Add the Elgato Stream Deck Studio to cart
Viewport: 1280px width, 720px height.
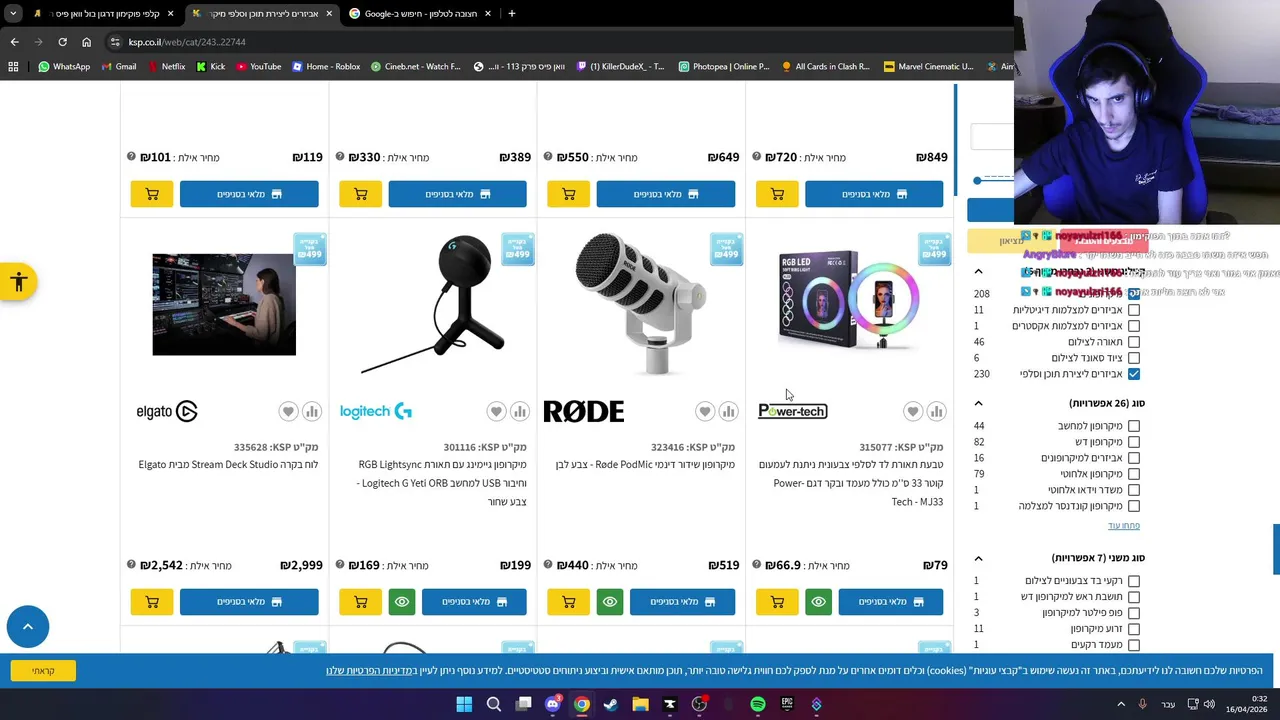[152, 602]
